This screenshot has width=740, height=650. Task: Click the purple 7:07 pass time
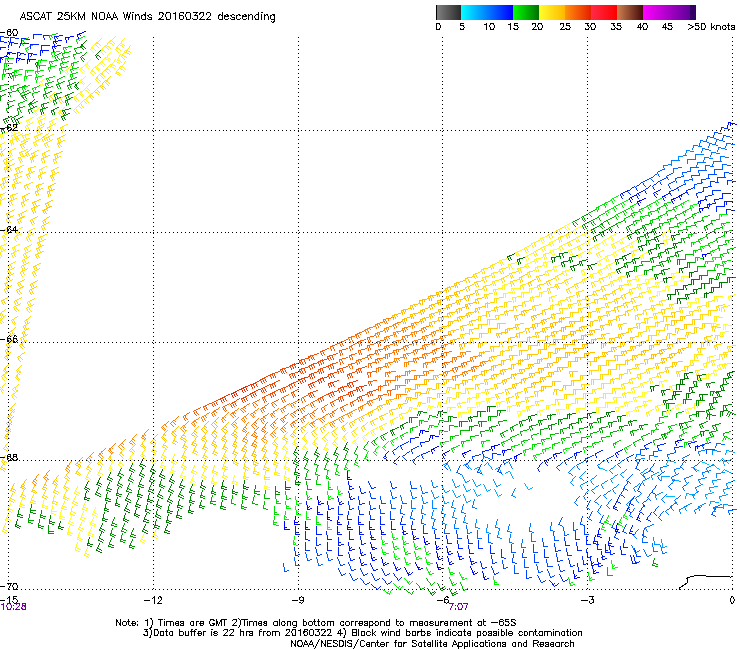tap(458, 607)
